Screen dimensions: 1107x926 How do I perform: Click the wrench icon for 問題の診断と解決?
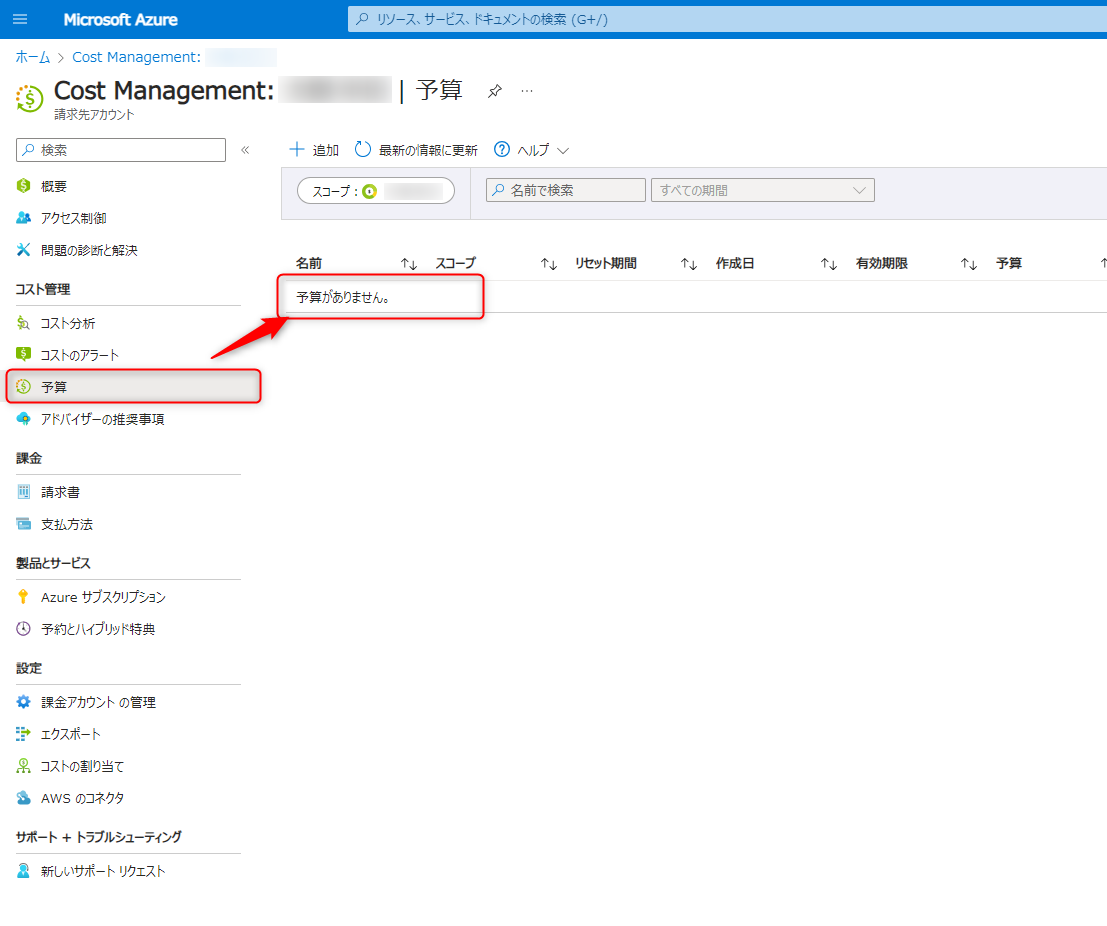coord(23,249)
